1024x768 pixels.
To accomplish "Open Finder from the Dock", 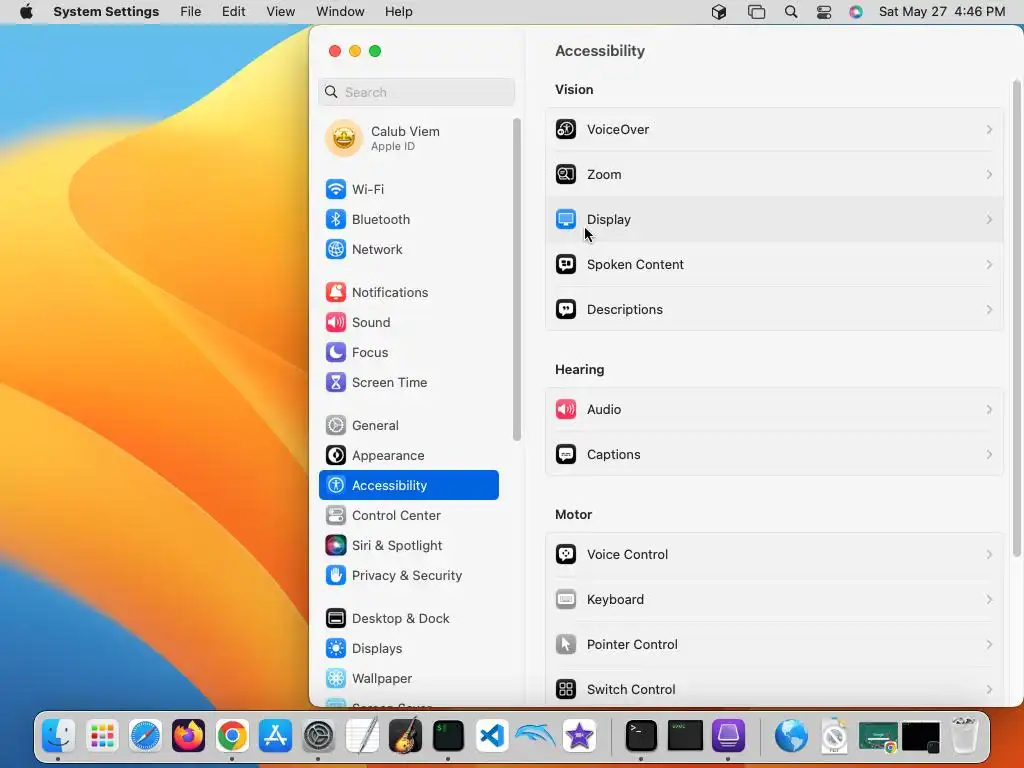I will pyautogui.click(x=59, y=736).
